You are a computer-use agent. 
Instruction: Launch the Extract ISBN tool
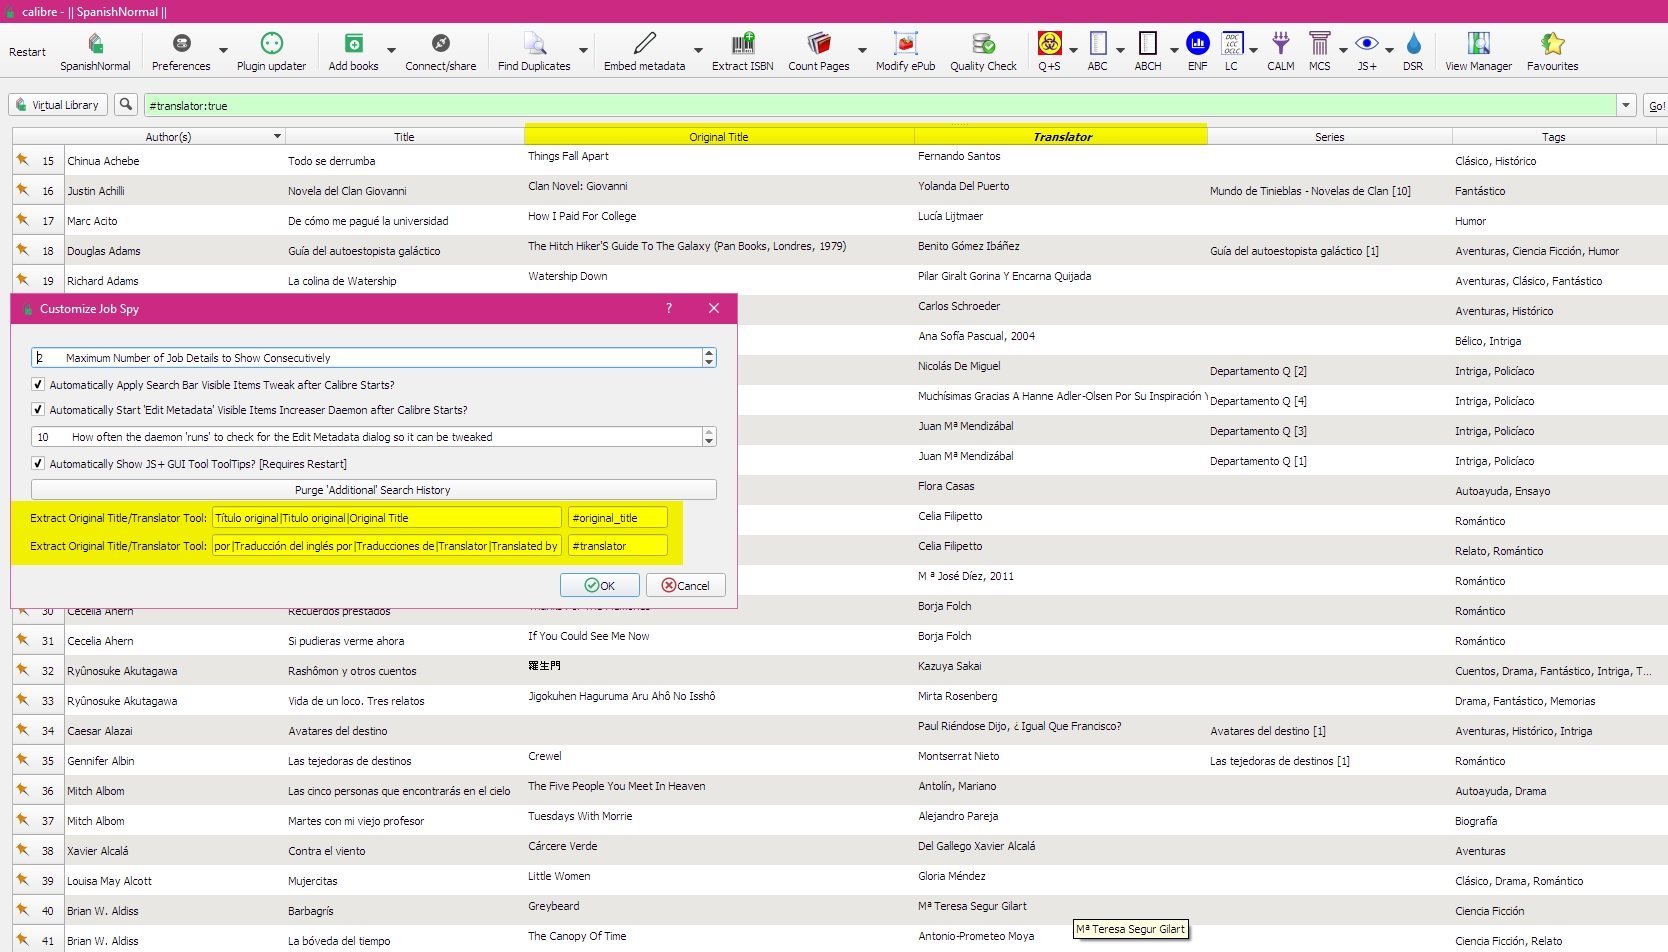click(742, 44)
